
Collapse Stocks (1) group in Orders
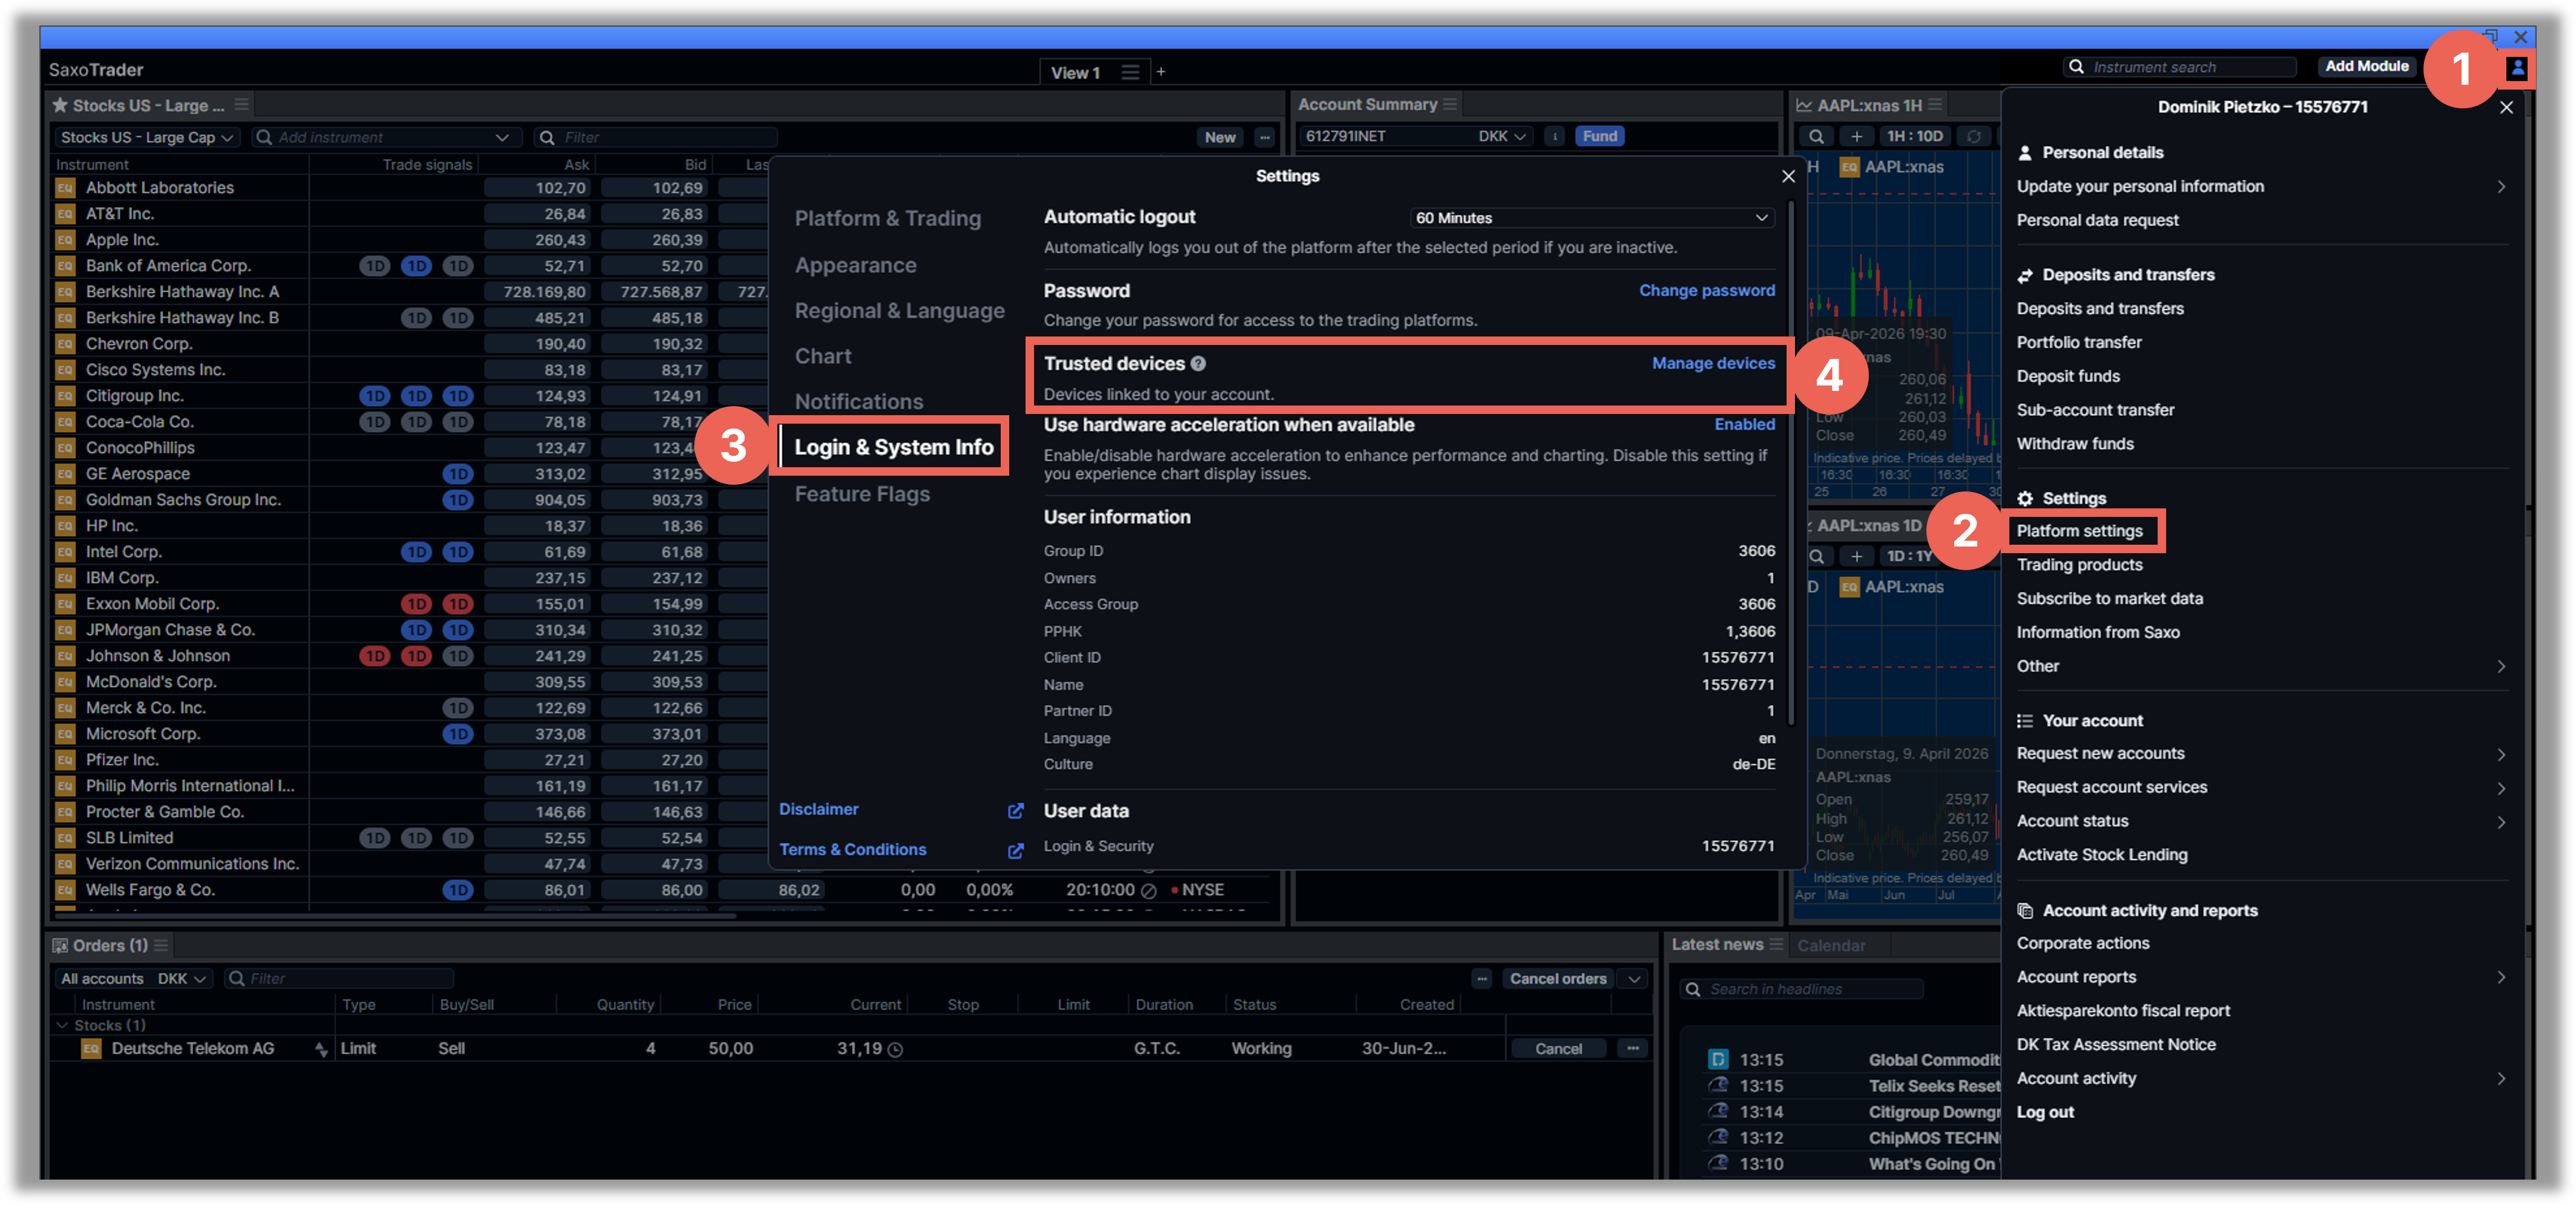(62, 1025)
